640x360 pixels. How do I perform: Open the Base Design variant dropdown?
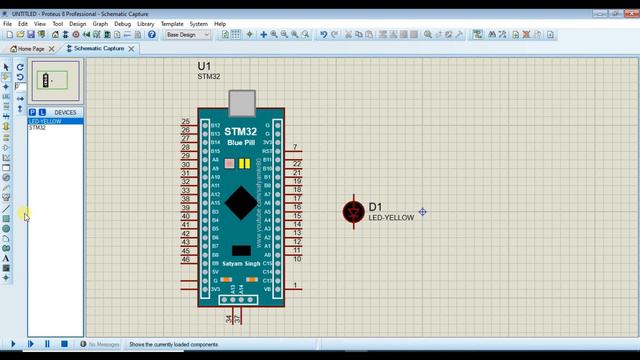tap(188, 35)
